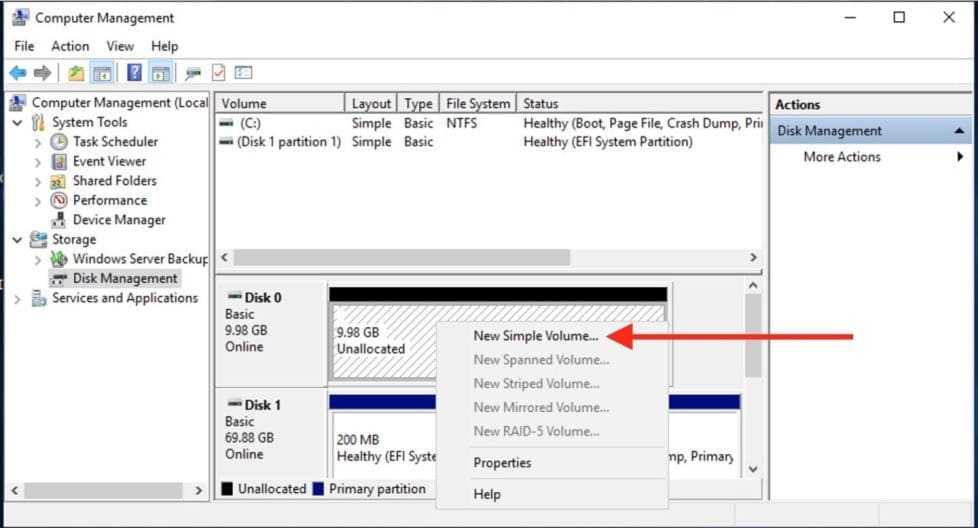
Task: Collapse the System Tools tree node
Action: (x=17, y=123)
